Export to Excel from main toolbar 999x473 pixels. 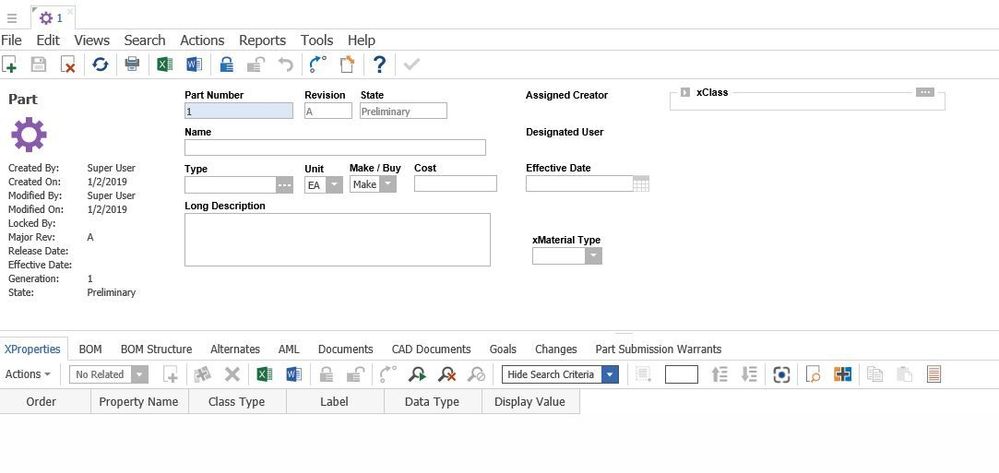pos(164,65)
